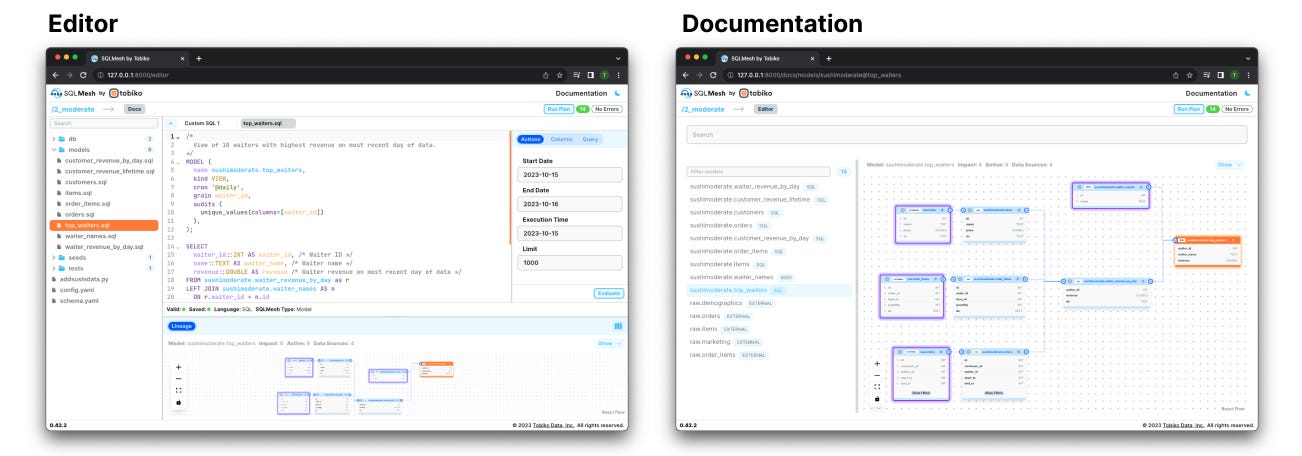This screenshot has height=456, width=1302.
Task: Toggle lineage lock icon in Documentation window
Action: [877, 398]
